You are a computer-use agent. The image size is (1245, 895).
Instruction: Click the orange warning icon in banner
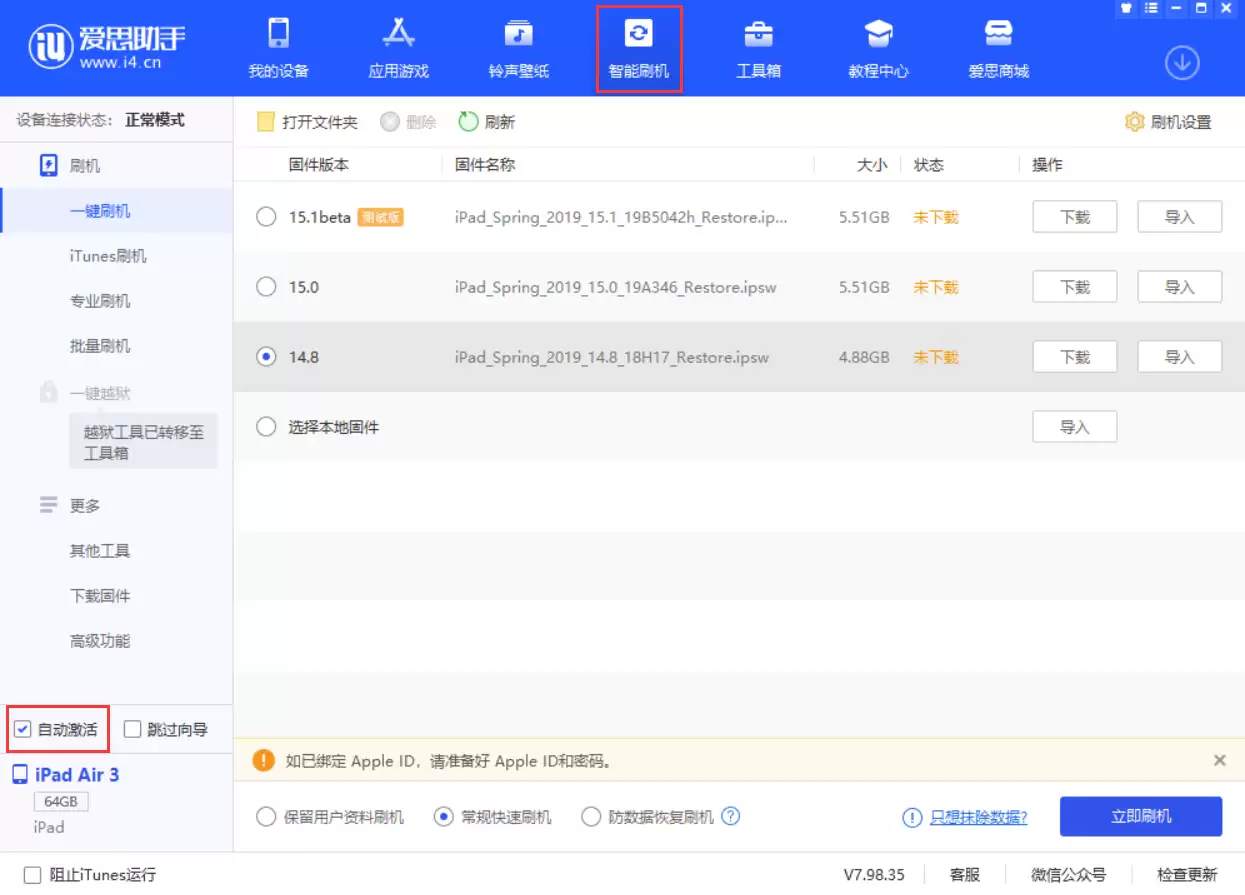click(263, 760)
